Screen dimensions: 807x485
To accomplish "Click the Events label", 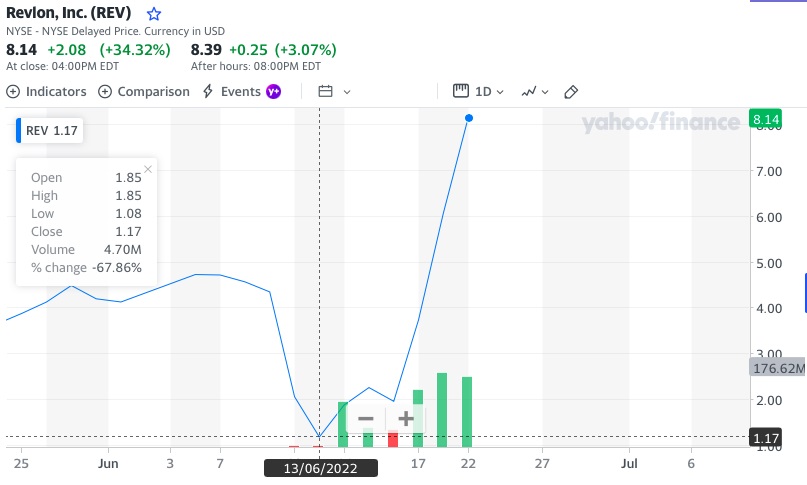I will (x=240, y=92).
